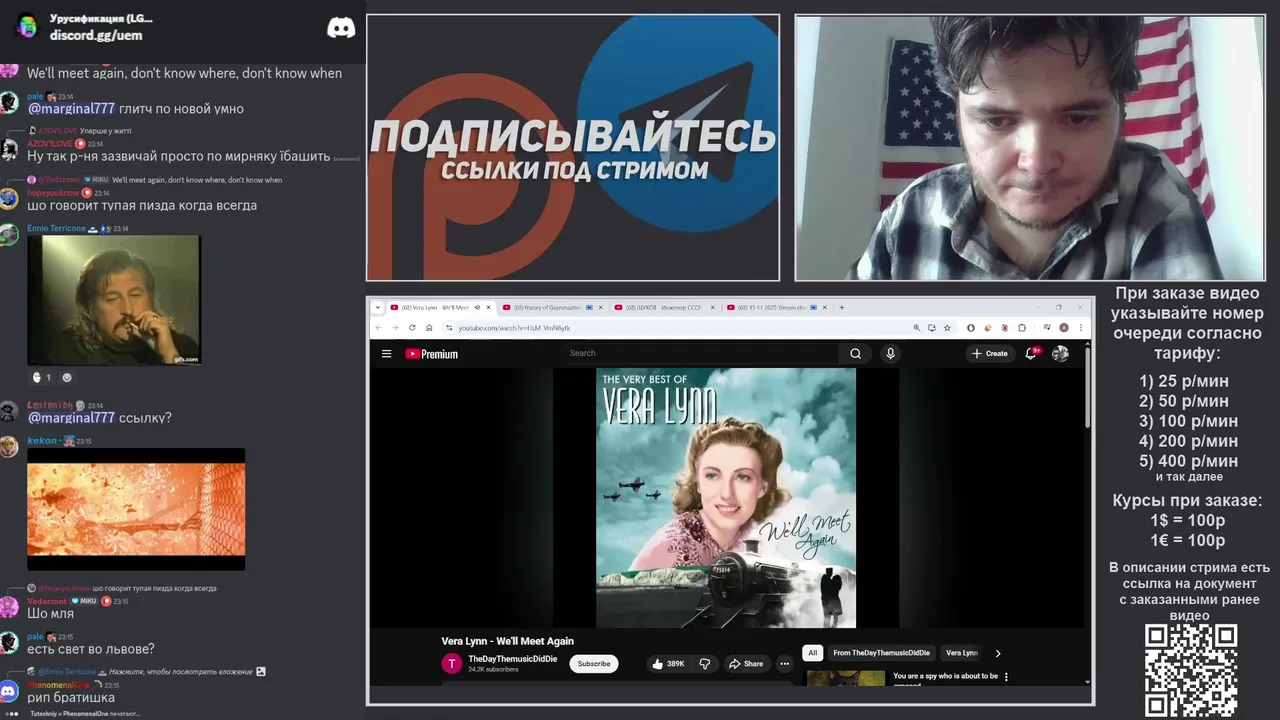Click the server avatar next to discord.gg/uem
Screen dimensions: 1280x720
tap(26, 26)
